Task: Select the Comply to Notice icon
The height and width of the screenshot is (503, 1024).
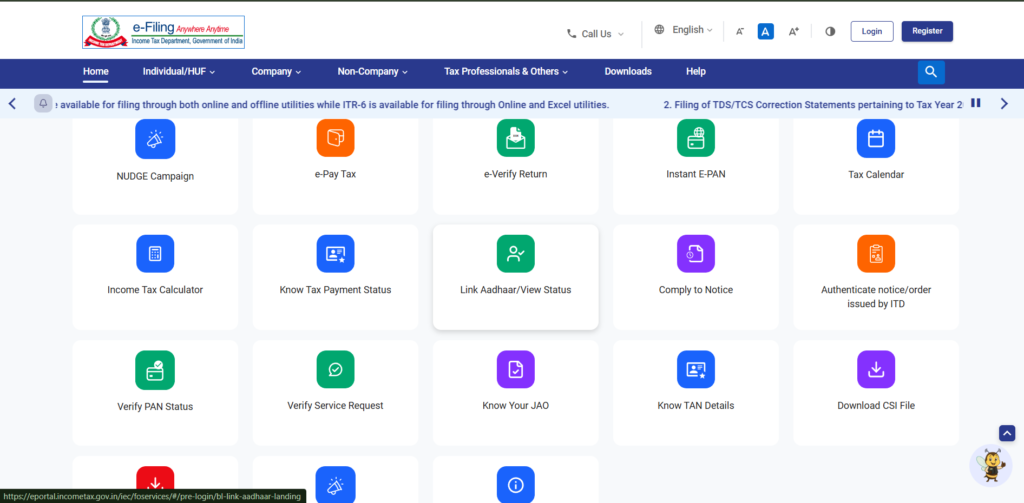Action: [696, 253]
